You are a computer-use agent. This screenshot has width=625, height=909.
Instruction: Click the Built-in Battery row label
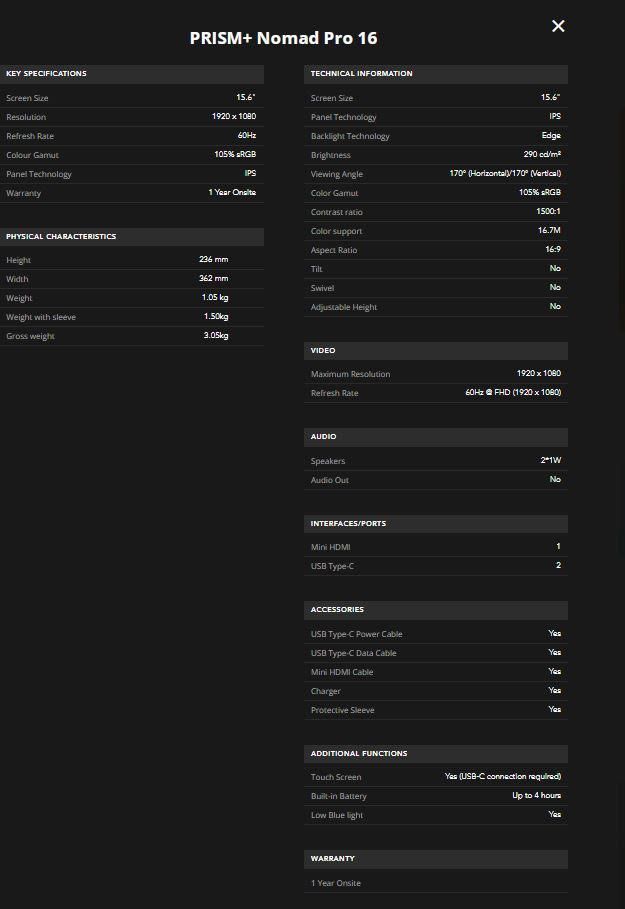point(338,796)
